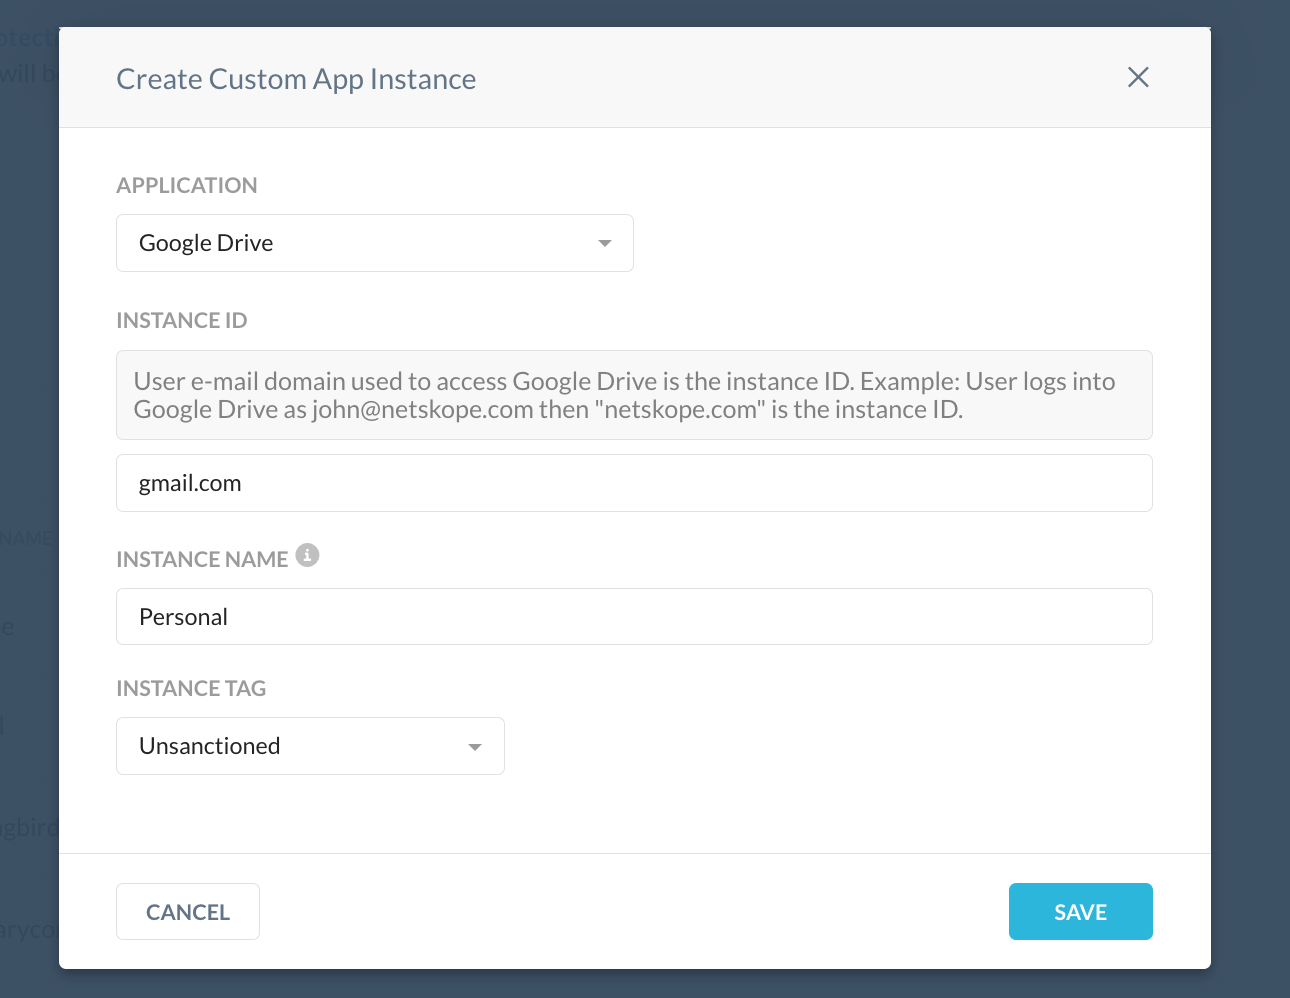Click the Instance Name field containing Personal
Viewport: 1290px width, 998px height.
point(634,617)
